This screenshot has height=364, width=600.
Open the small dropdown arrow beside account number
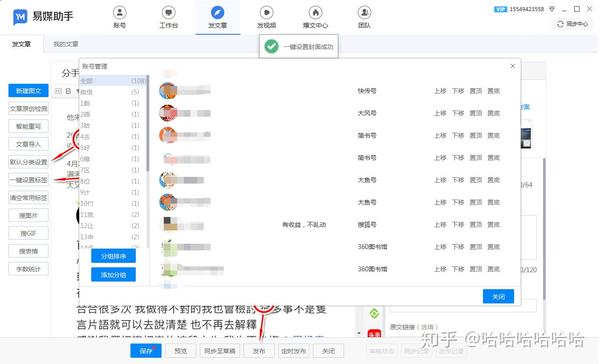[551, 9]
